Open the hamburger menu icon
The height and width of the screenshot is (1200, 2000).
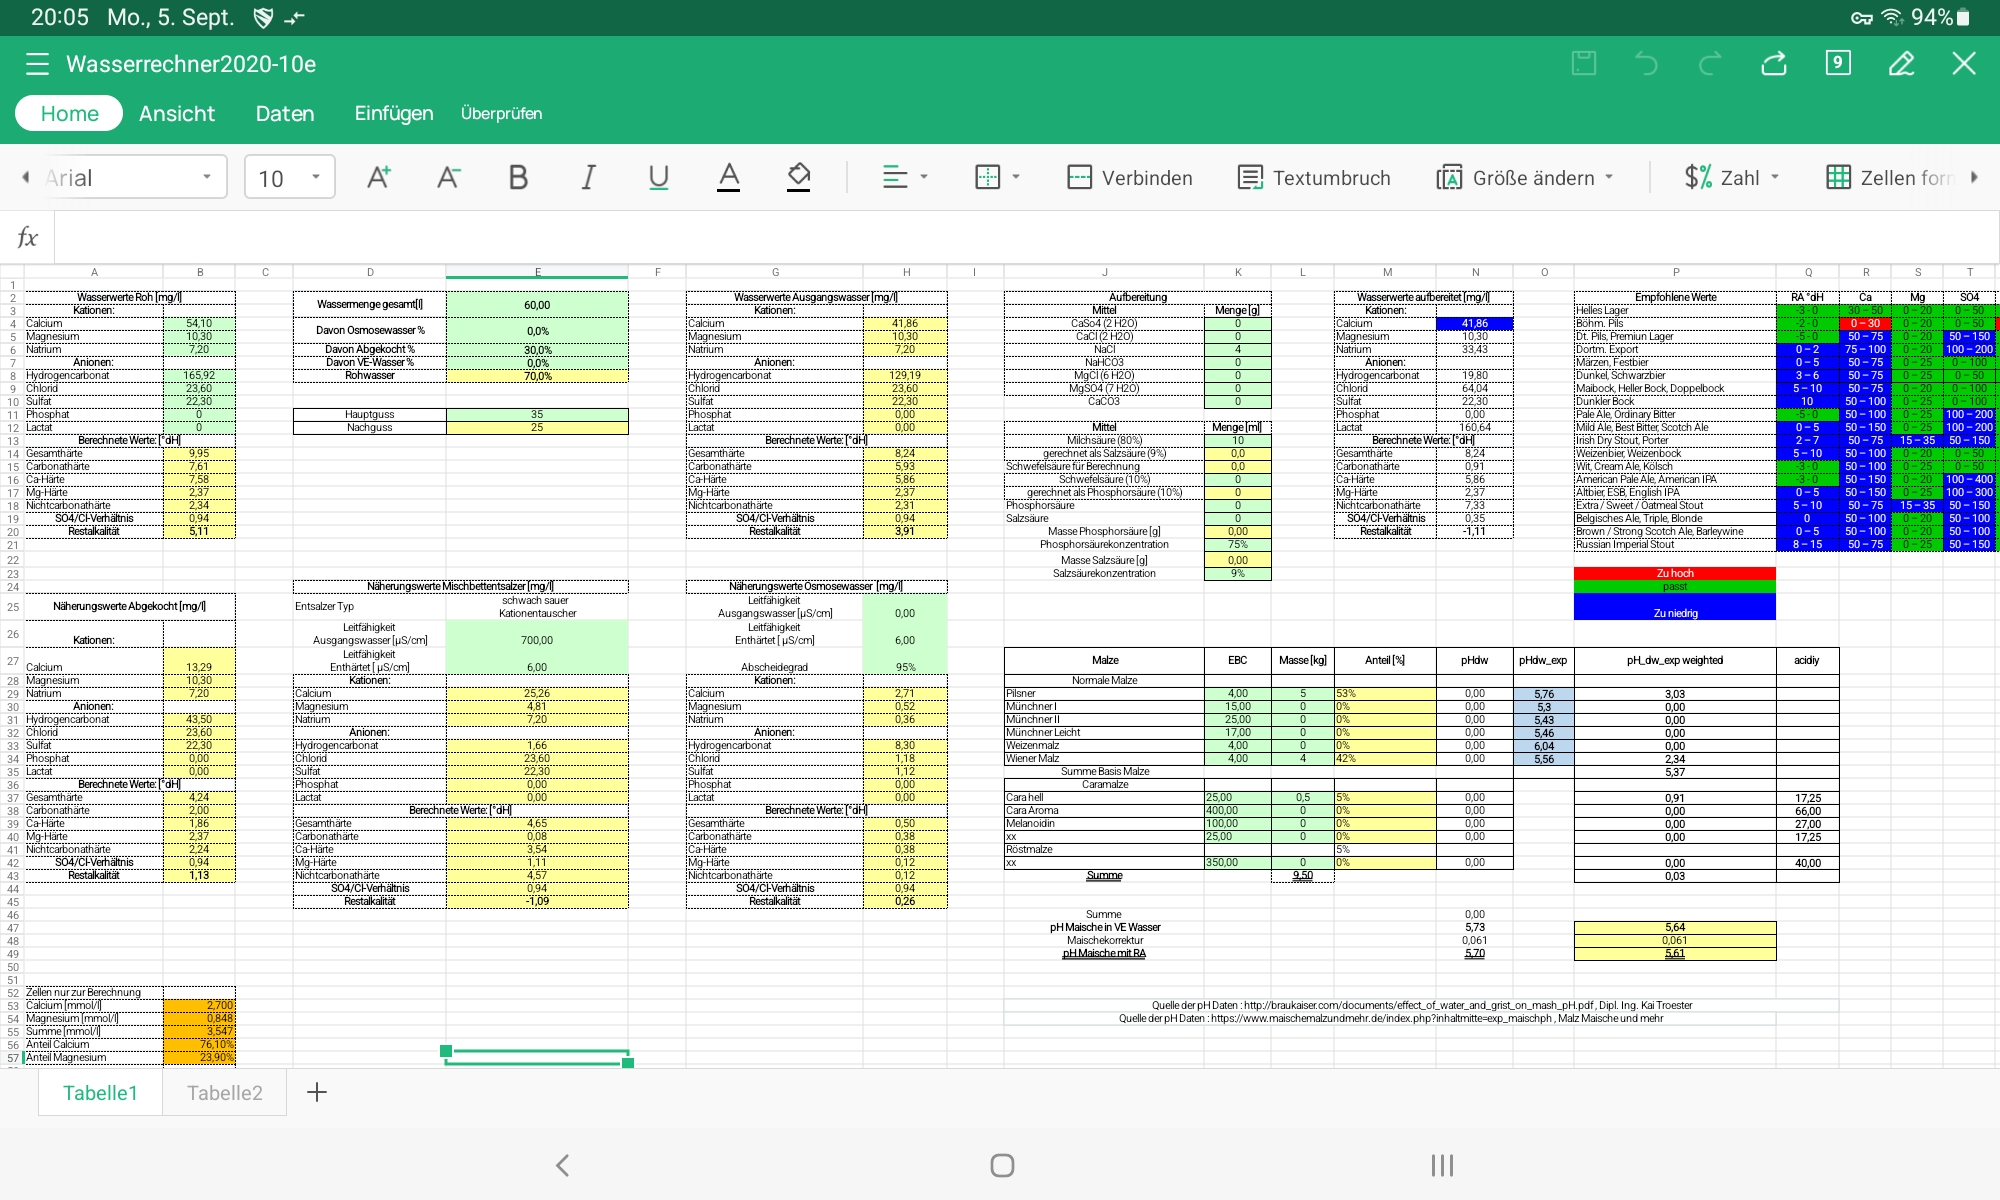(x=37, y=64)
